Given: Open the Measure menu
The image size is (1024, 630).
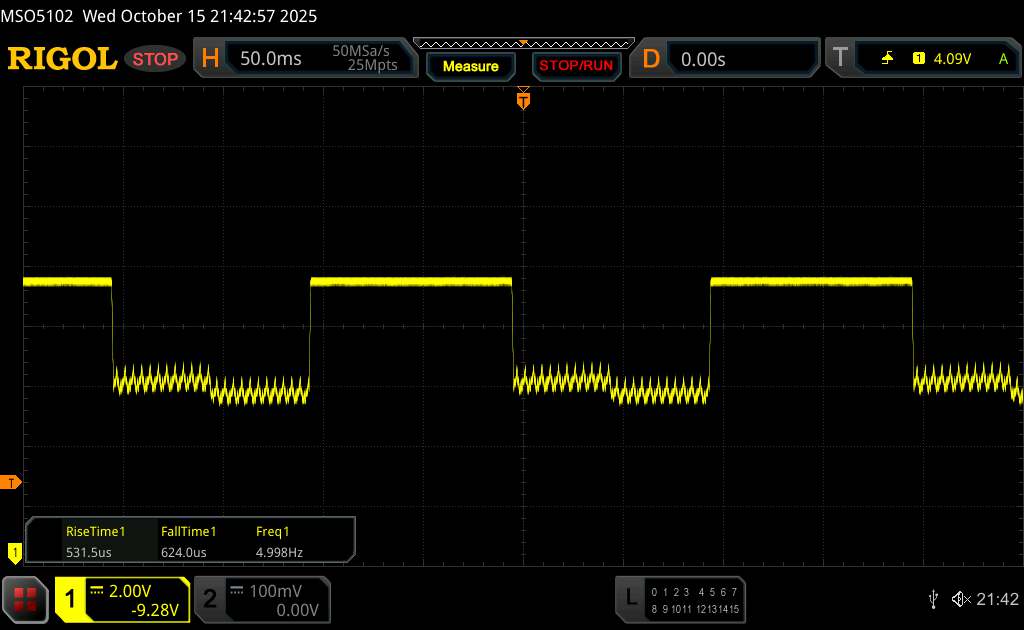Looking at the screenshot, I should pos(470,66).
